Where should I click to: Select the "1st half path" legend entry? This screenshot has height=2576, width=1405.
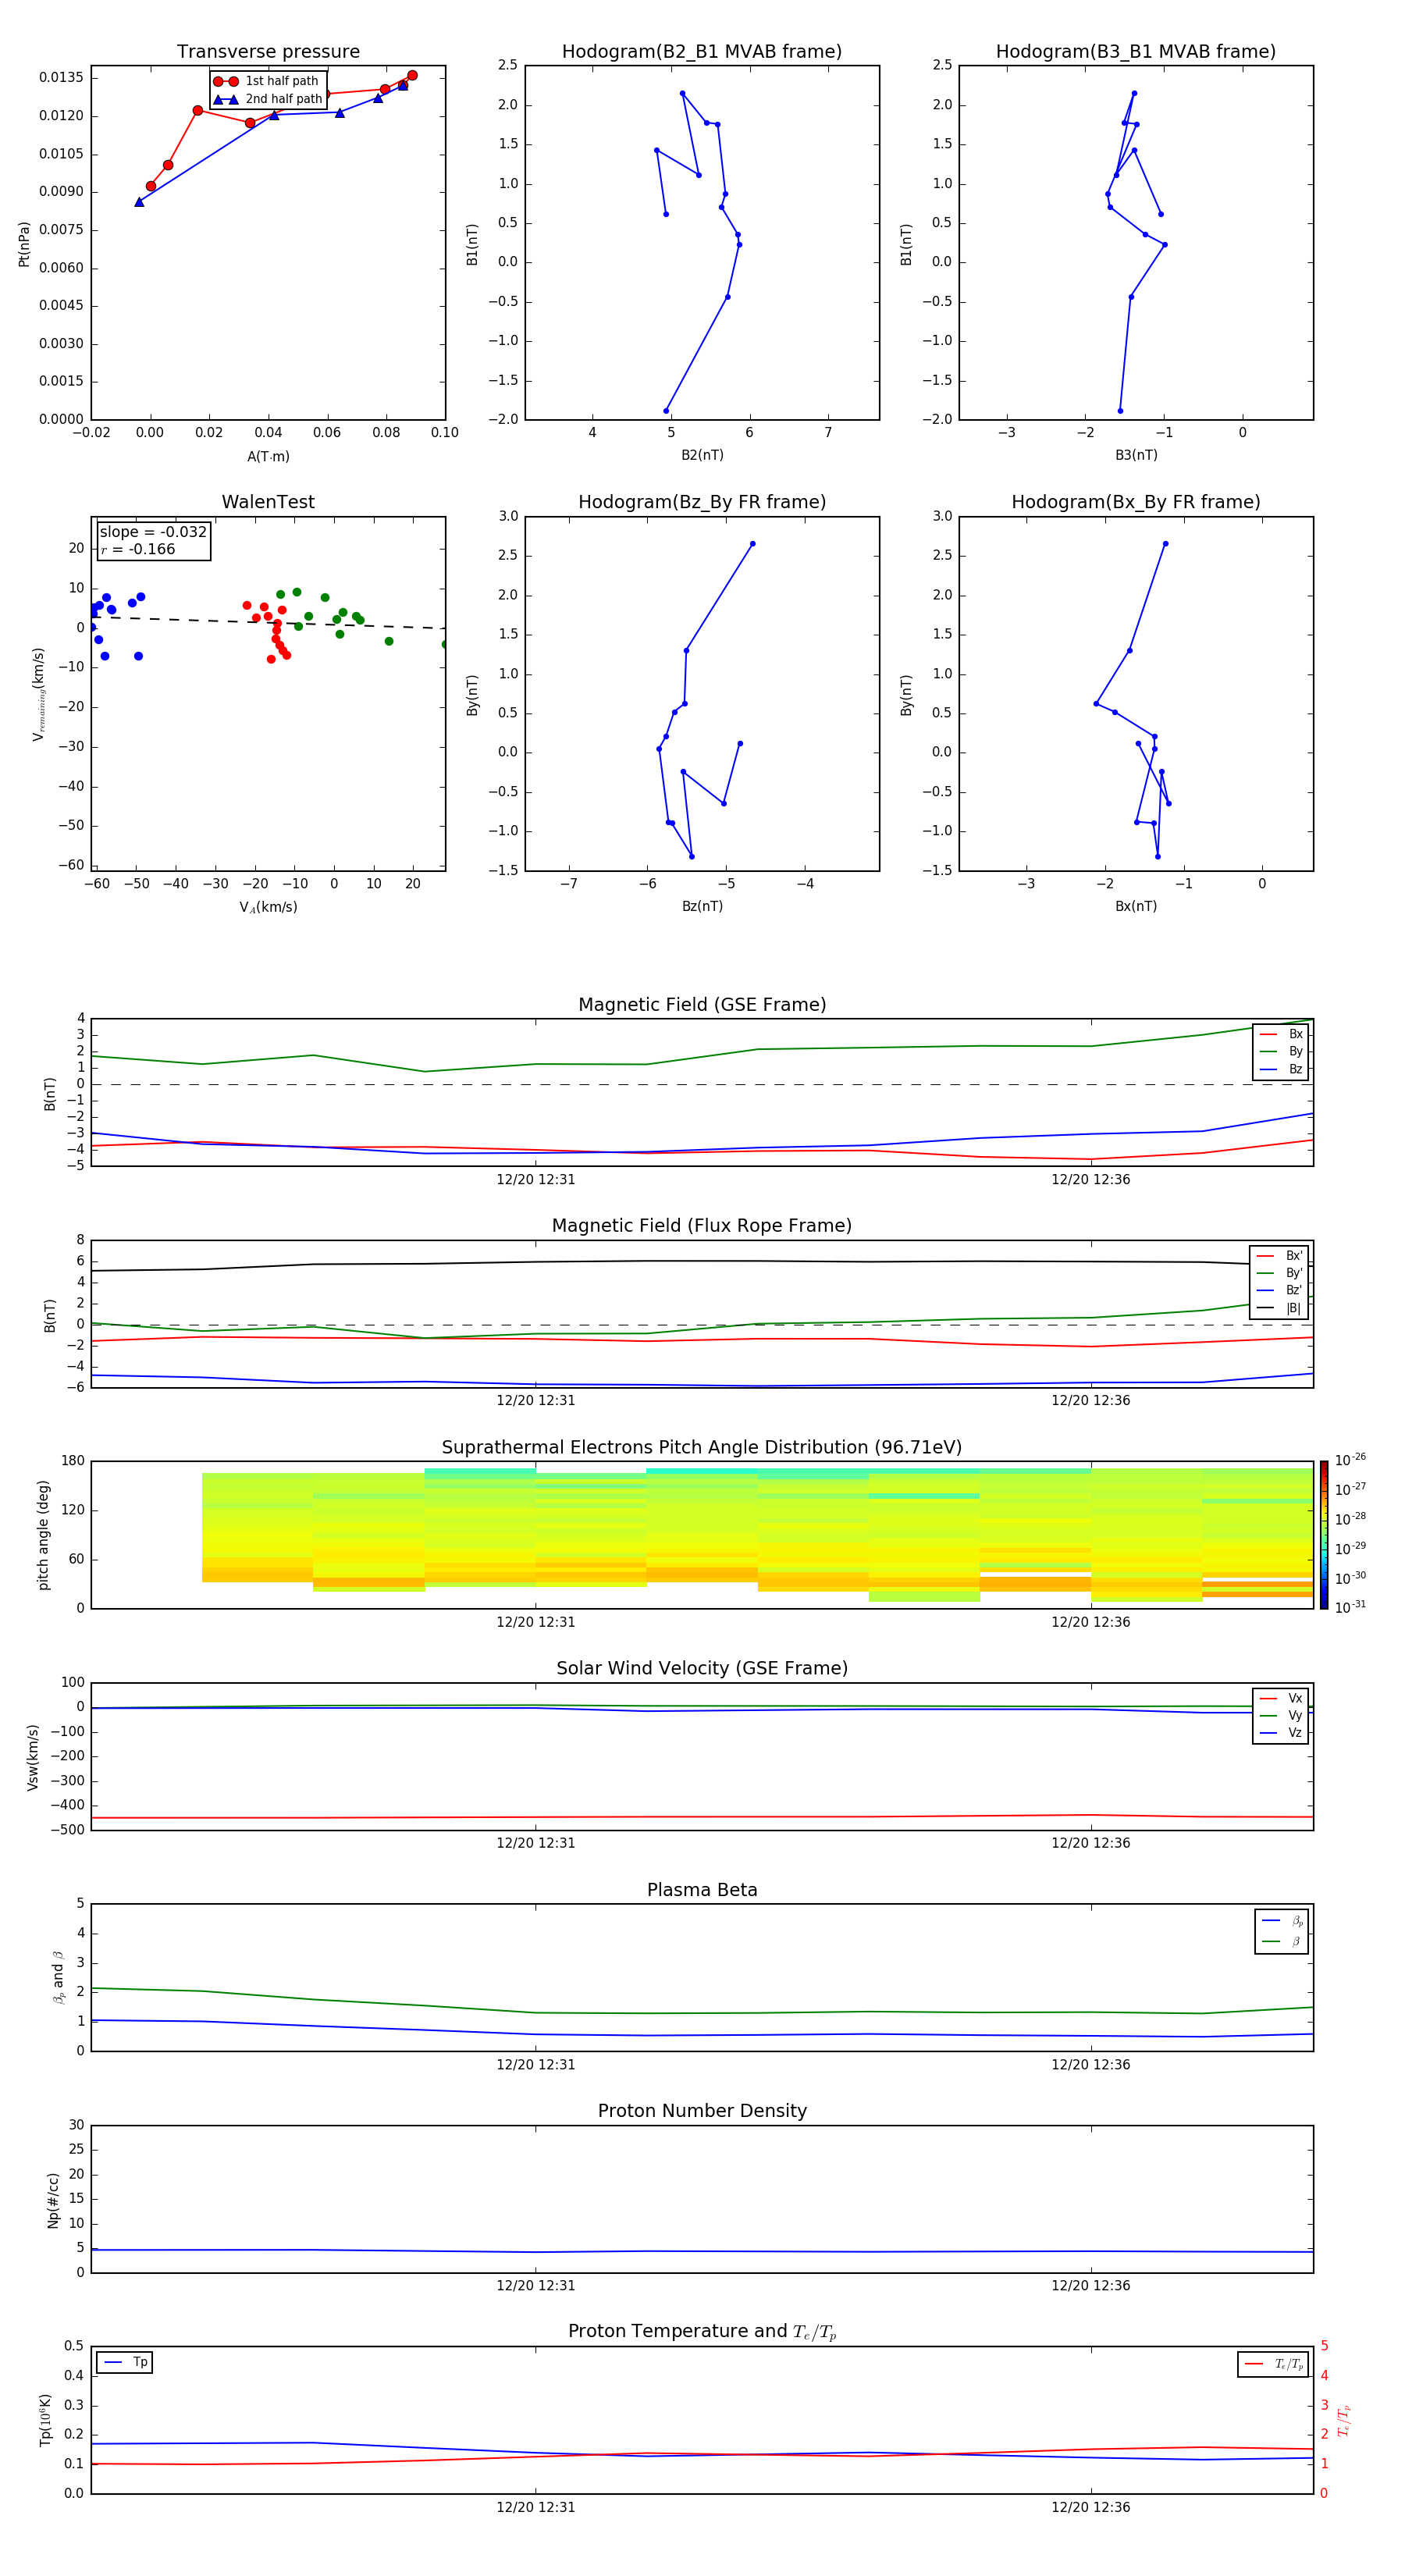click(x=266, y=81)
